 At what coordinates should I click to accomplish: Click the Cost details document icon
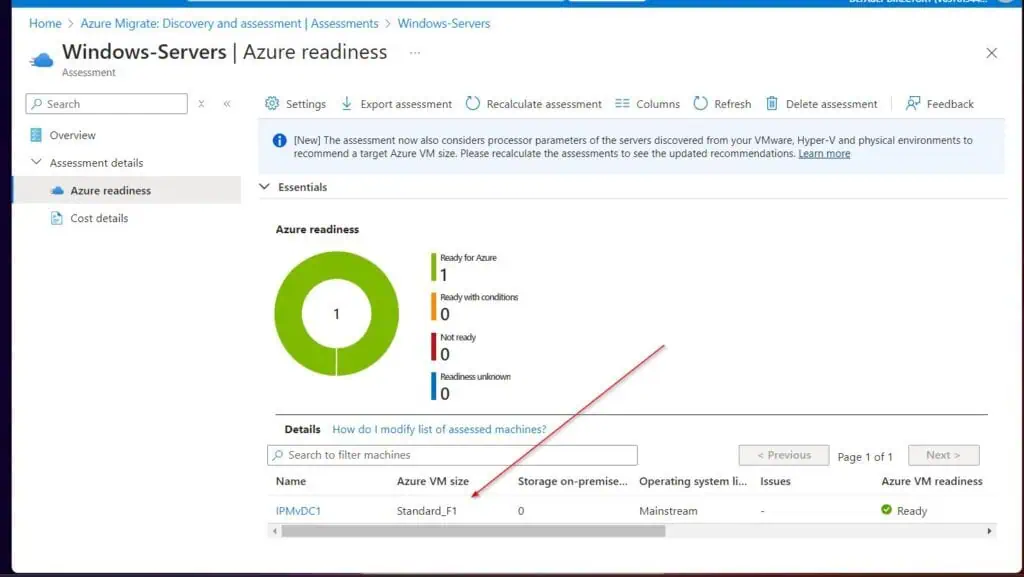(x=57, y=218)
